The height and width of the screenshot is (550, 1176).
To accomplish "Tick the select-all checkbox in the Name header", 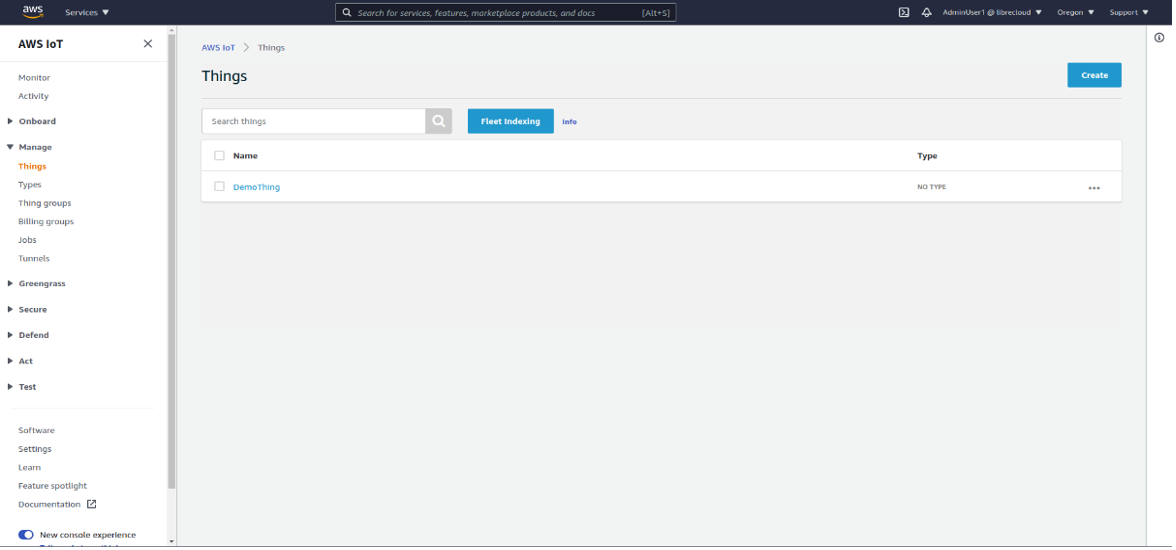I will pos(219,156).
